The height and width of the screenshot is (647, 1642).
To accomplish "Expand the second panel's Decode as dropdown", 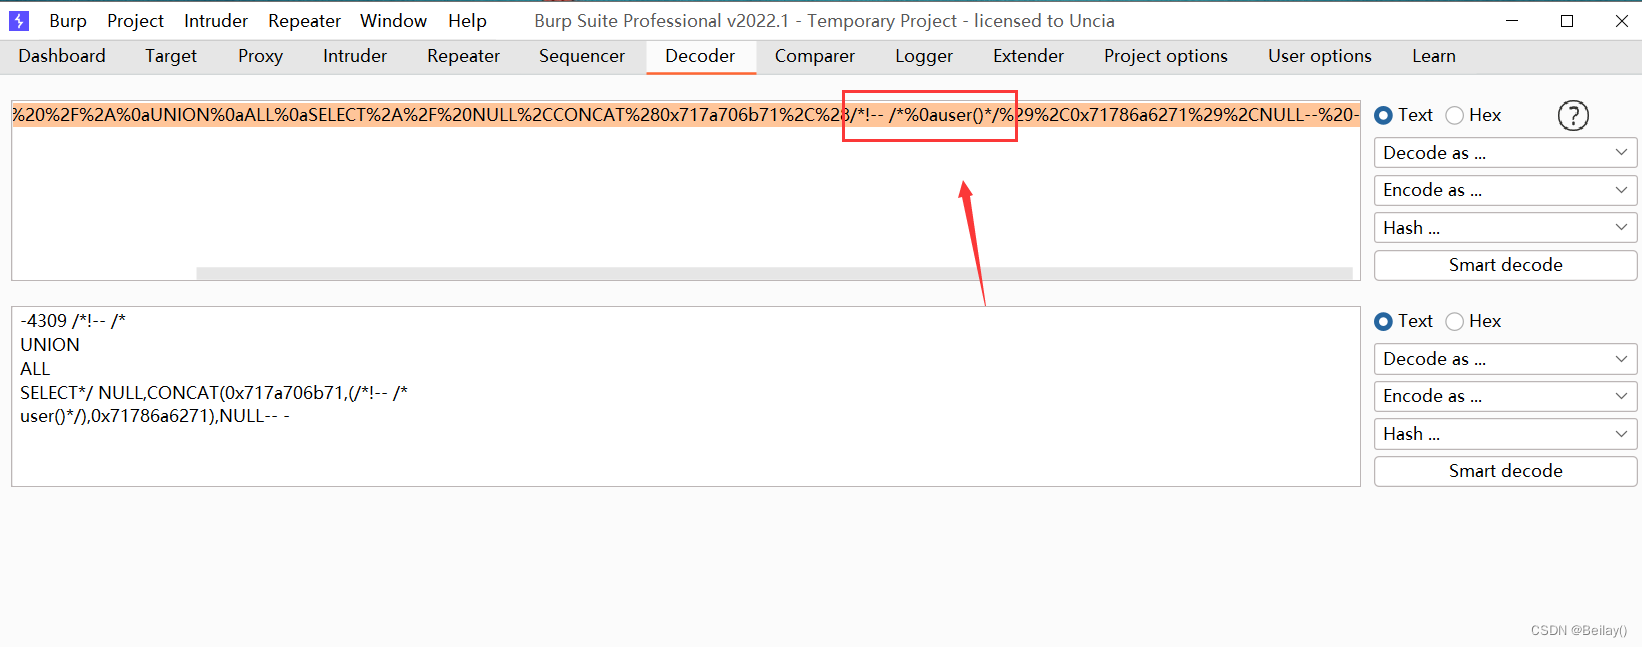I will click(x=1505, y=359).
